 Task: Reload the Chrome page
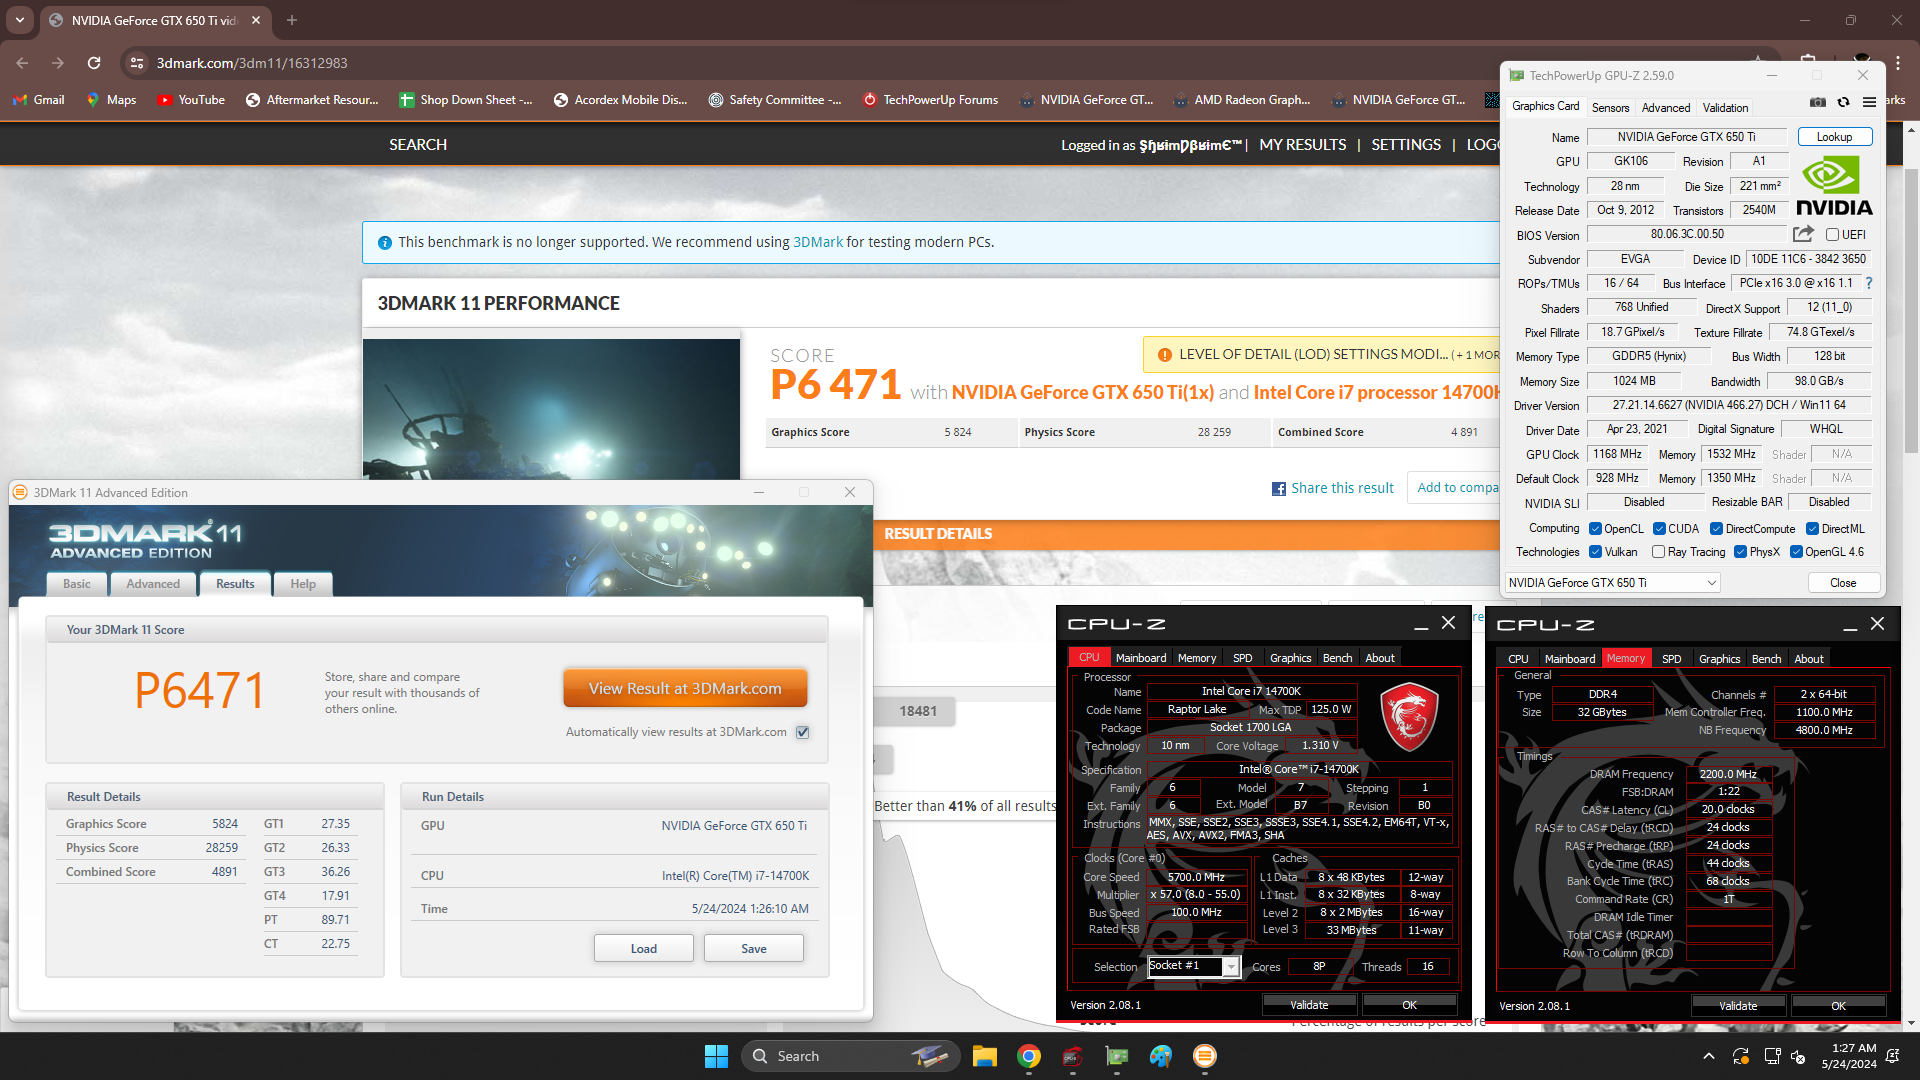coord(94,63)
